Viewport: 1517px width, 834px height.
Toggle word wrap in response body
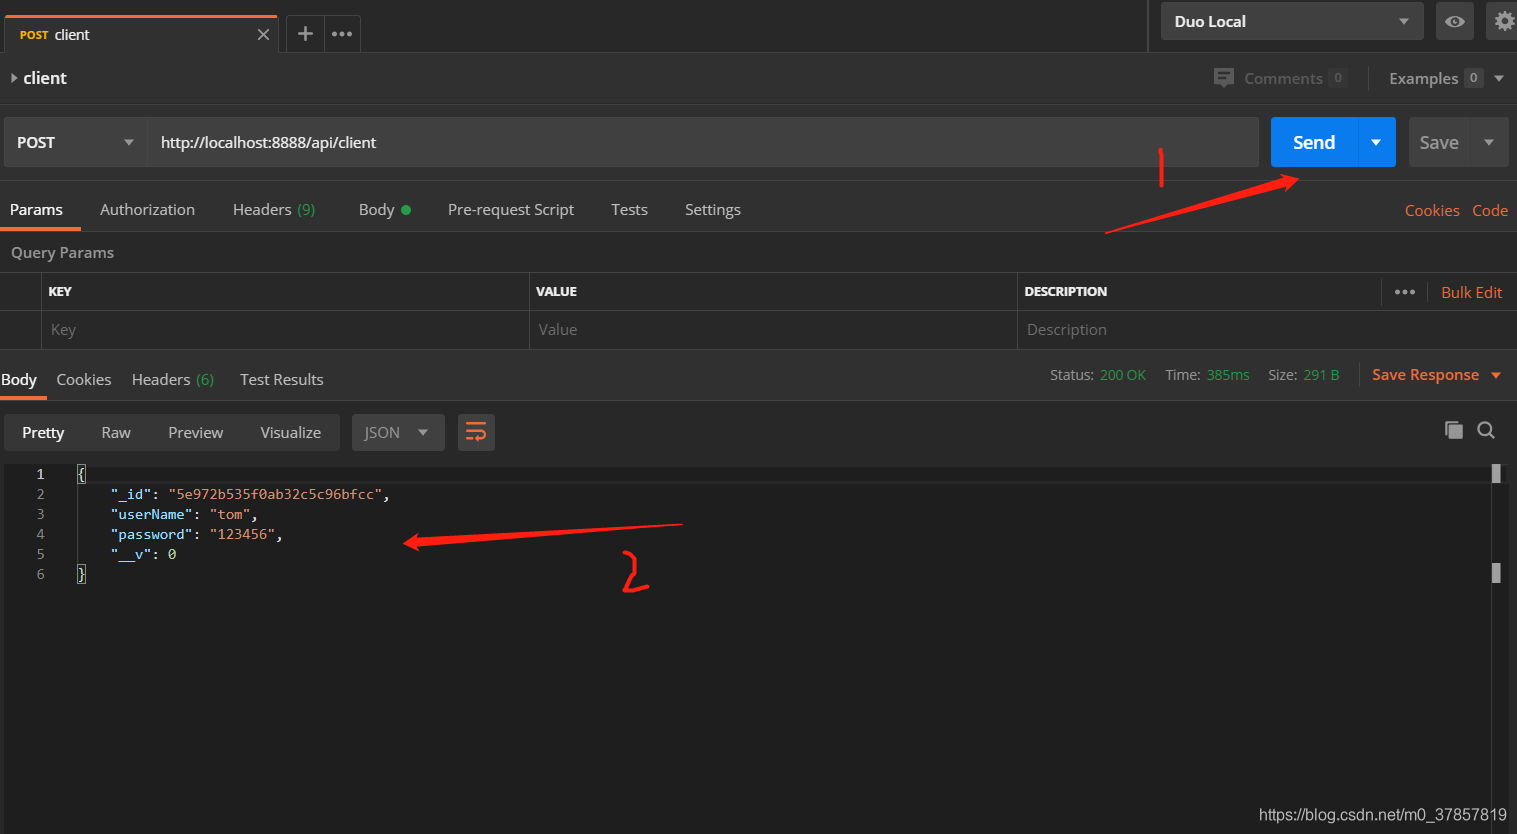coord(476,432)
